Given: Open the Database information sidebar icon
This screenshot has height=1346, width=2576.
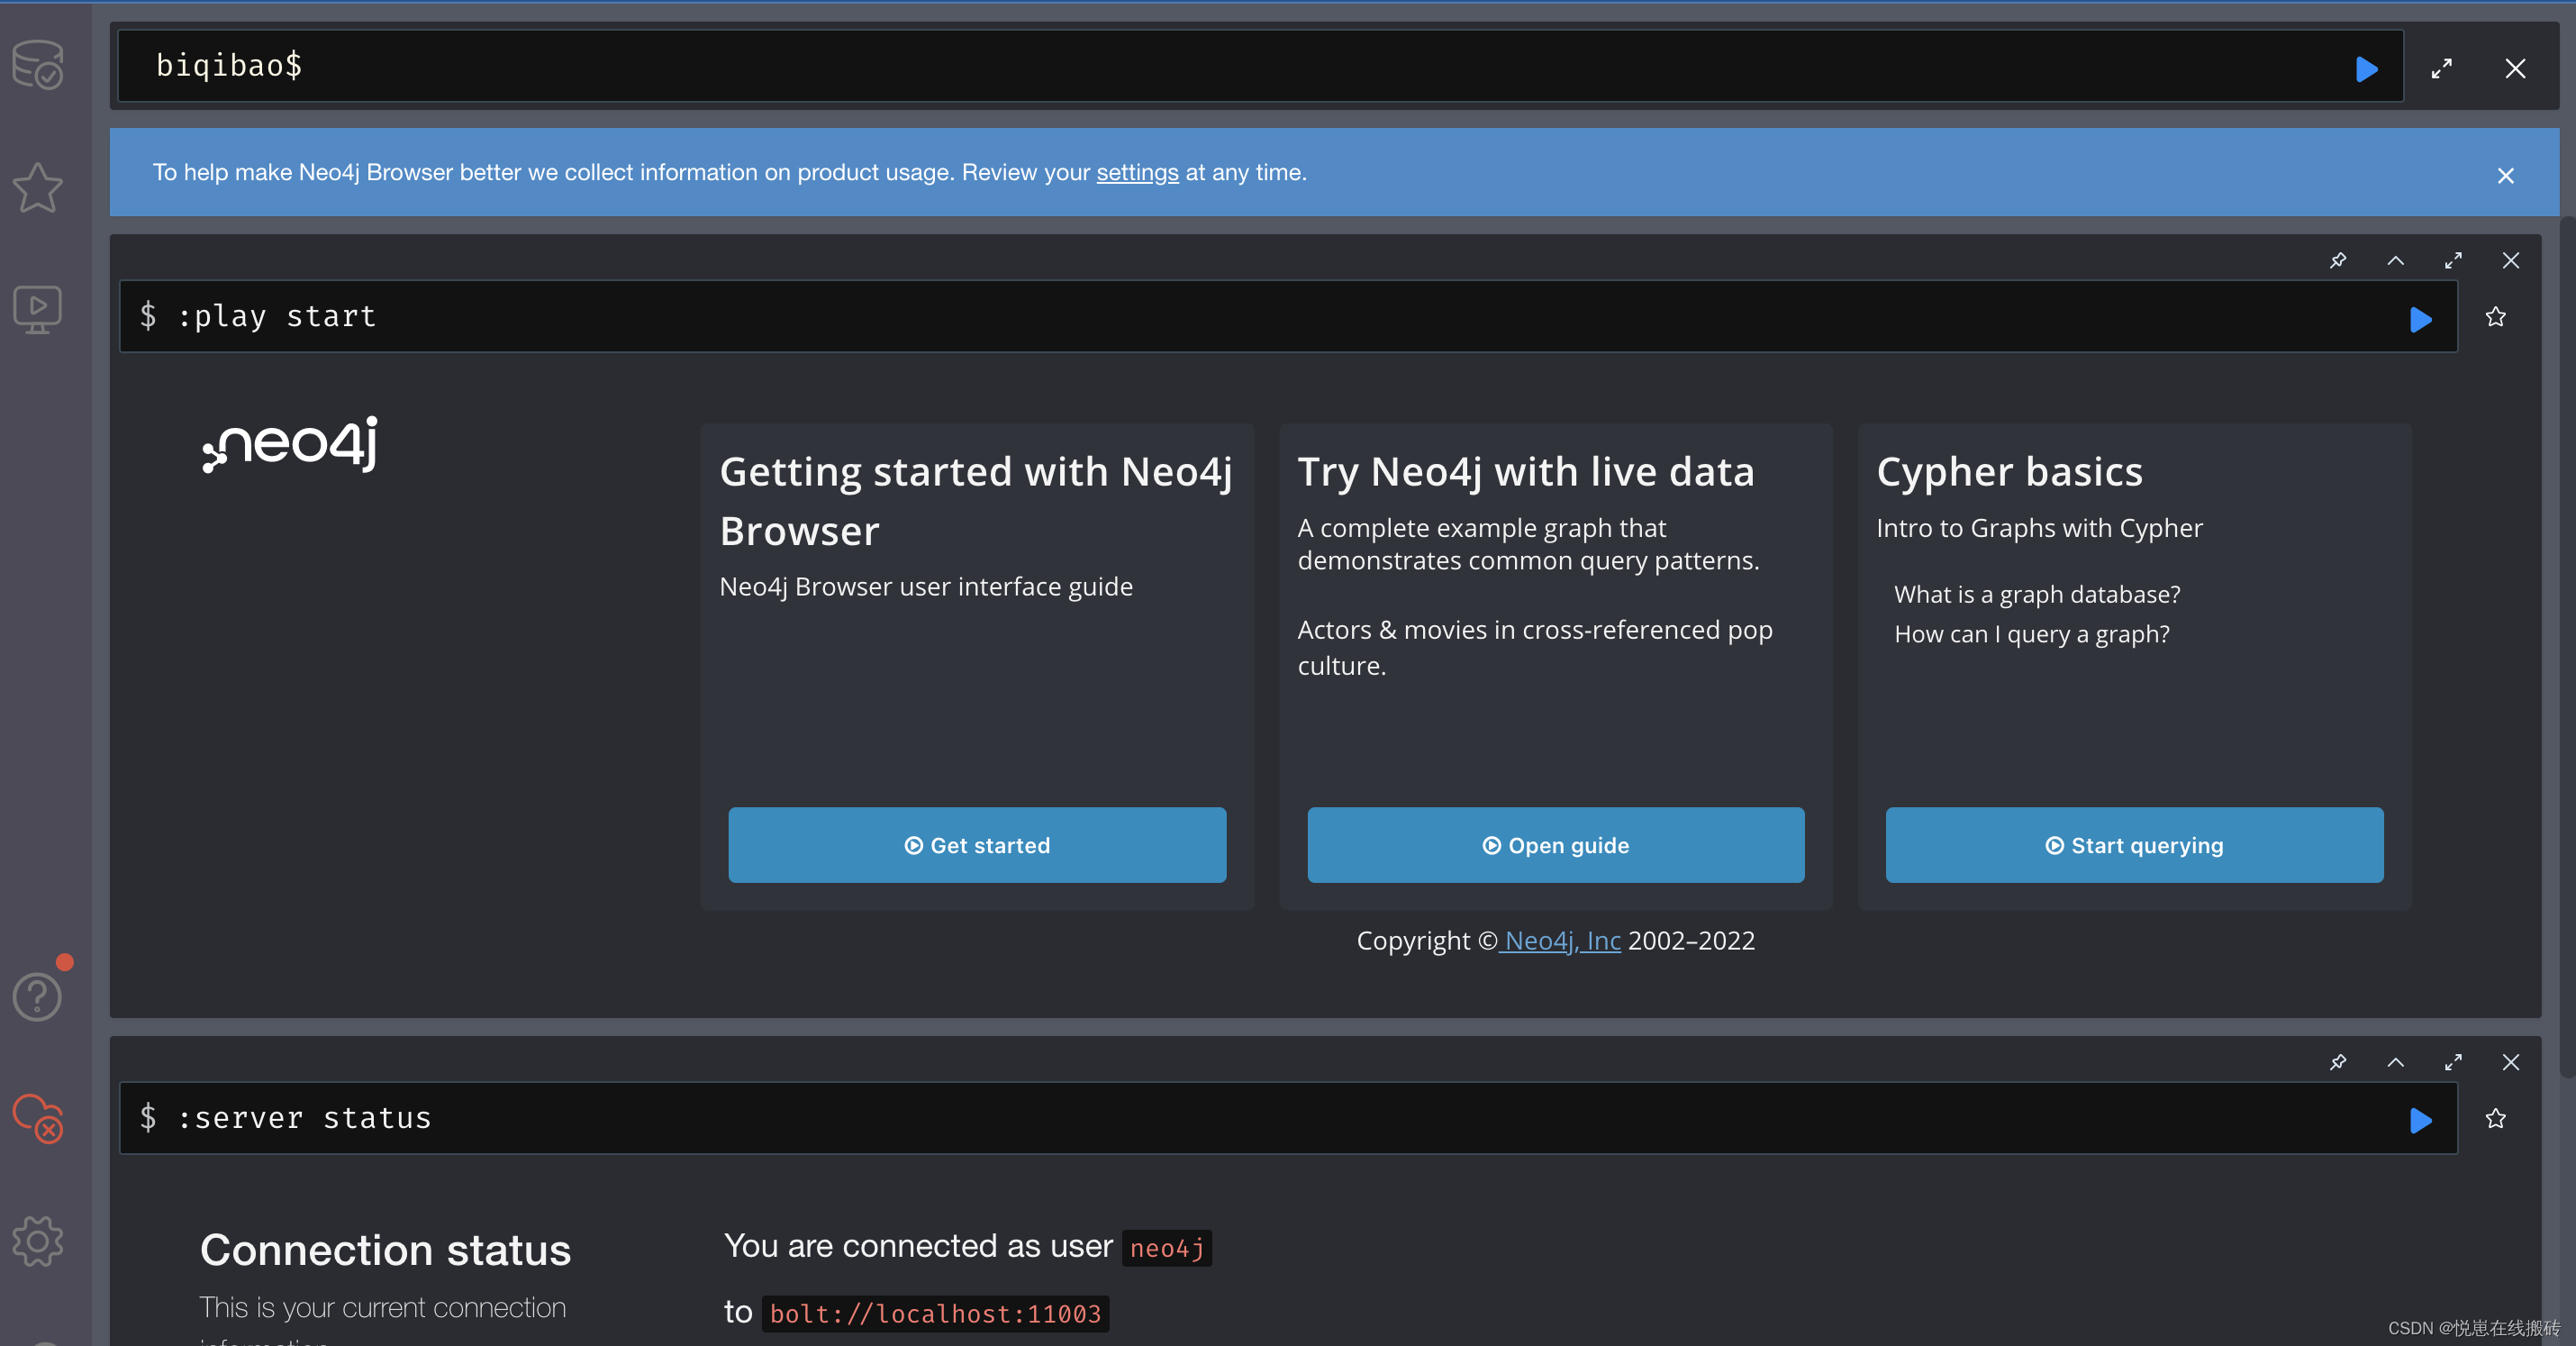Looking at the screenshot, I should pyautogui.click(x=38, y=65).
